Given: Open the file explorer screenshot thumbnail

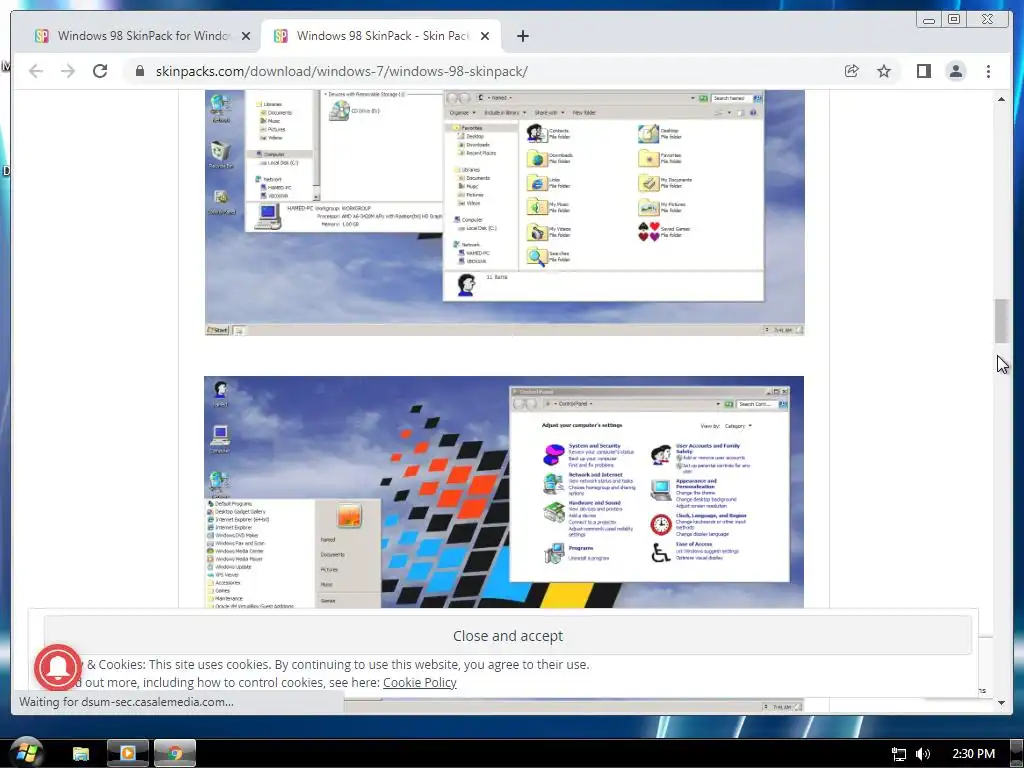Looking at the screenshot, I should pyautogui.click(x=504, y=213).
